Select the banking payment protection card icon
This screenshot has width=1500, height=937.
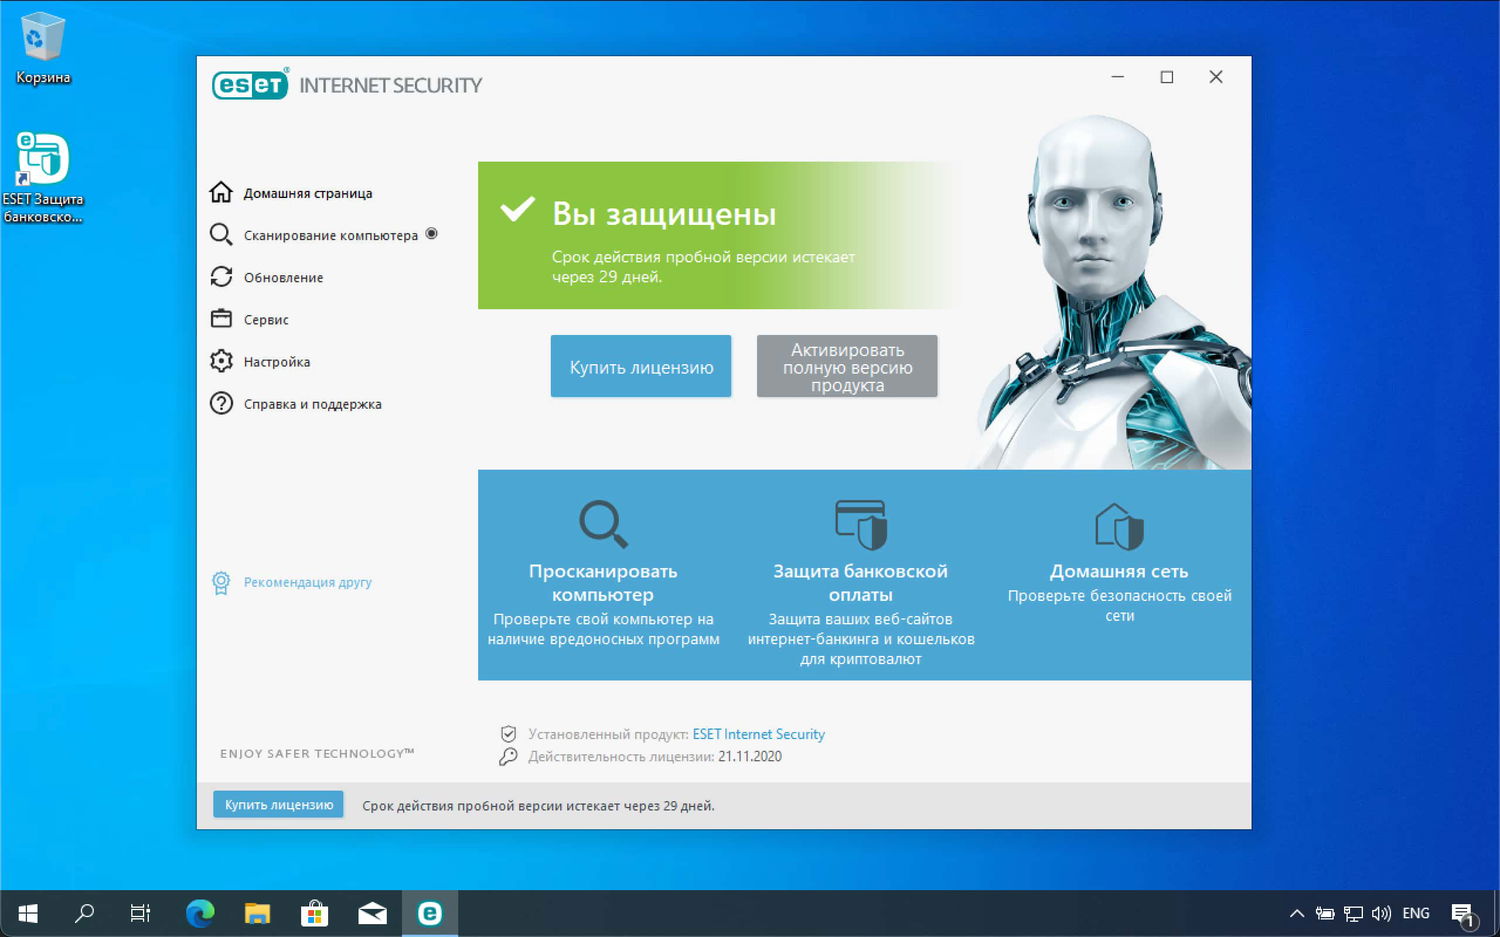point(860,523)
